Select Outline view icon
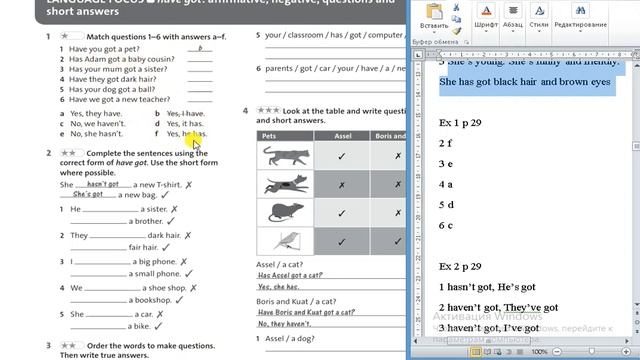Viewport: 640px width, 360px height. pos(509,351)
